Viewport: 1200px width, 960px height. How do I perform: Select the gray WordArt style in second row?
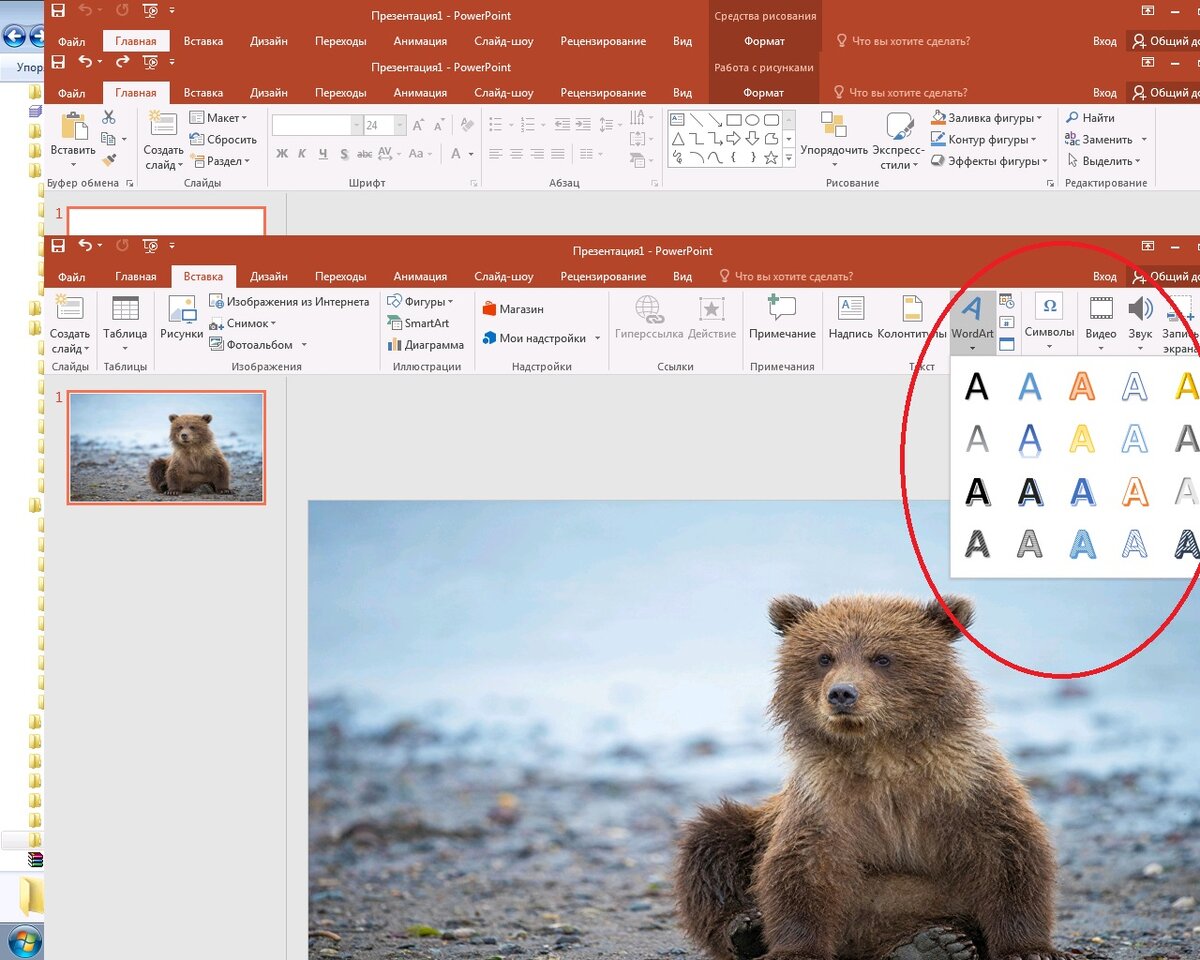(976, 438)
